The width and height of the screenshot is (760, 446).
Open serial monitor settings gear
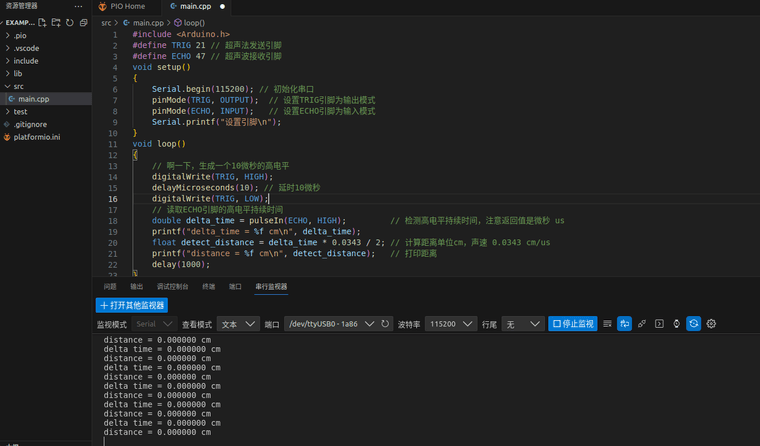(711, 323)
